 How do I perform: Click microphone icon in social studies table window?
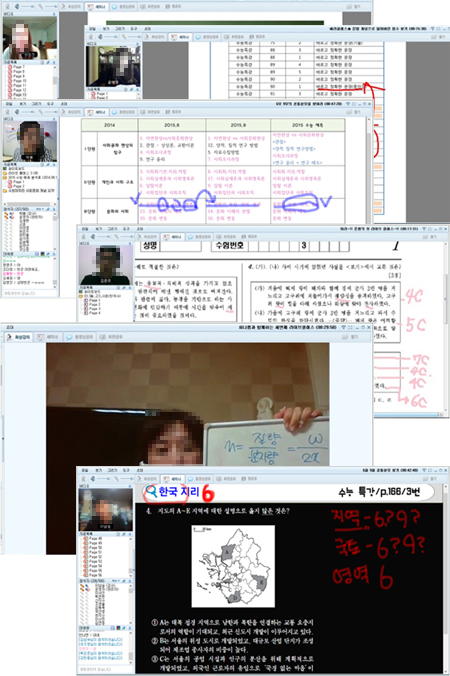[7, 112]
